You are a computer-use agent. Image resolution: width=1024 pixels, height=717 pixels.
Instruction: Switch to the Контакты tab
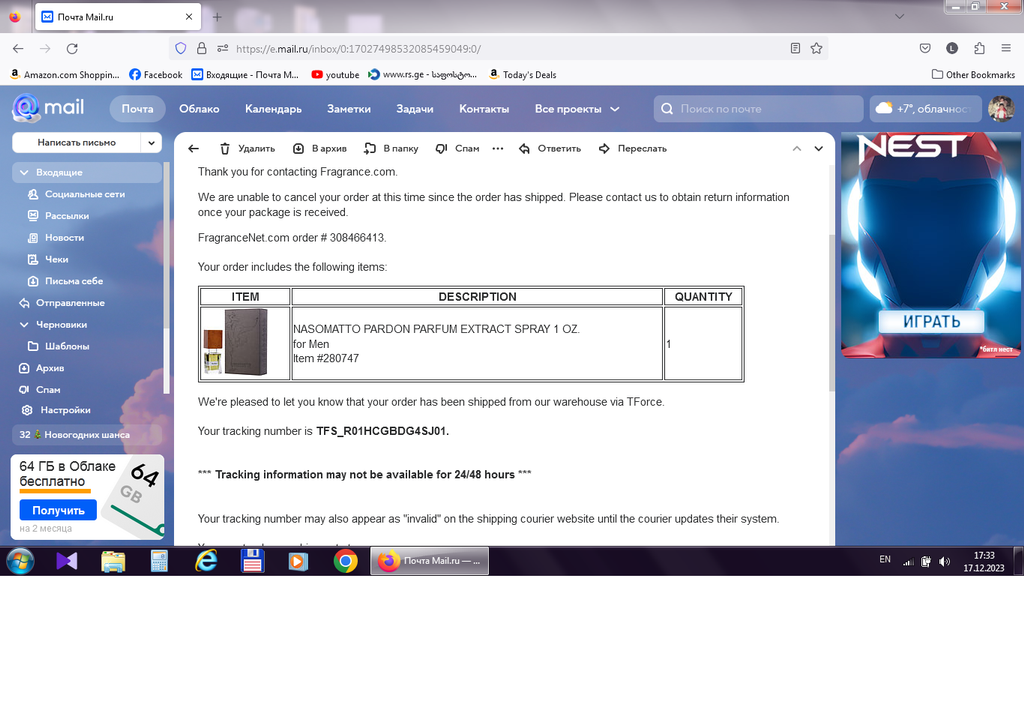click(484, 109)
